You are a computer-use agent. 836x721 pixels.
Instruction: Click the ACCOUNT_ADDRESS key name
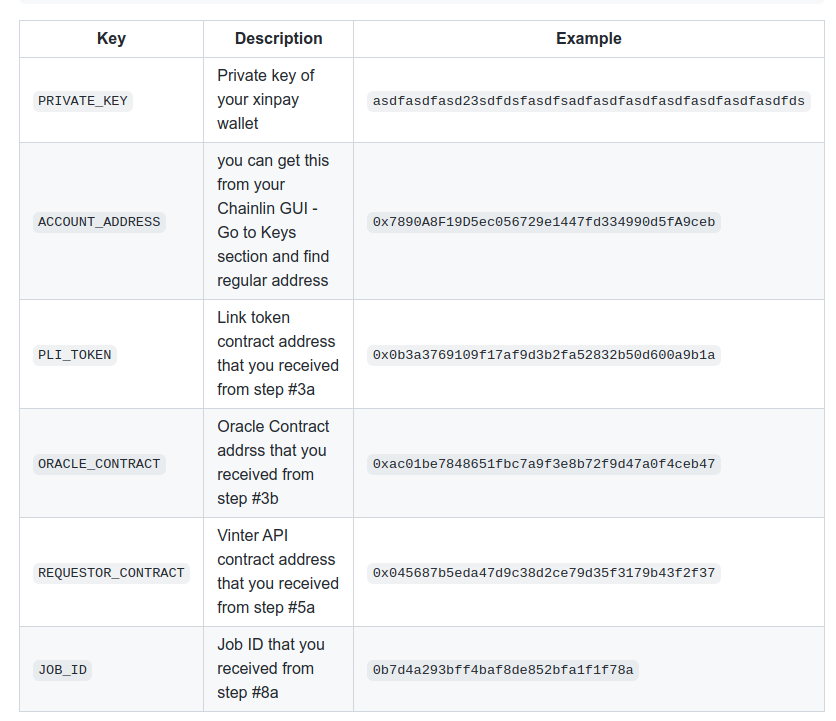tap(98, 222)
